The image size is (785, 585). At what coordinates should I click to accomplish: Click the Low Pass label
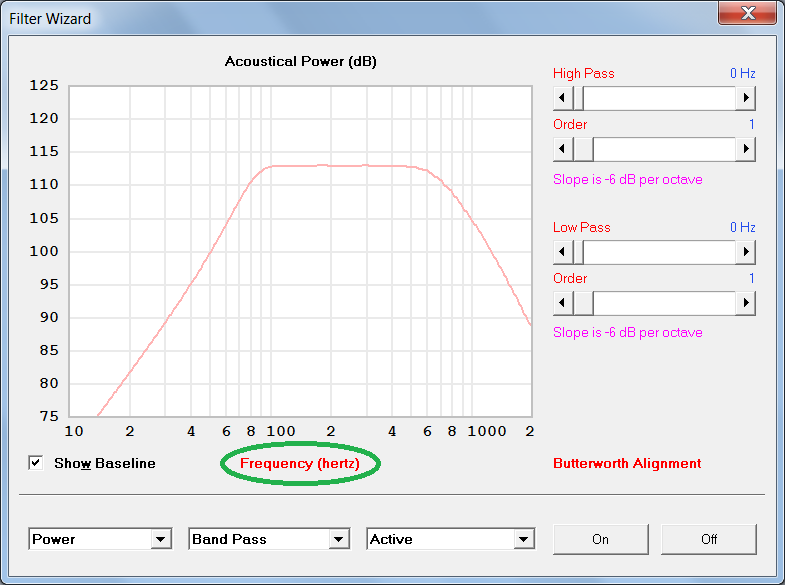582,228
